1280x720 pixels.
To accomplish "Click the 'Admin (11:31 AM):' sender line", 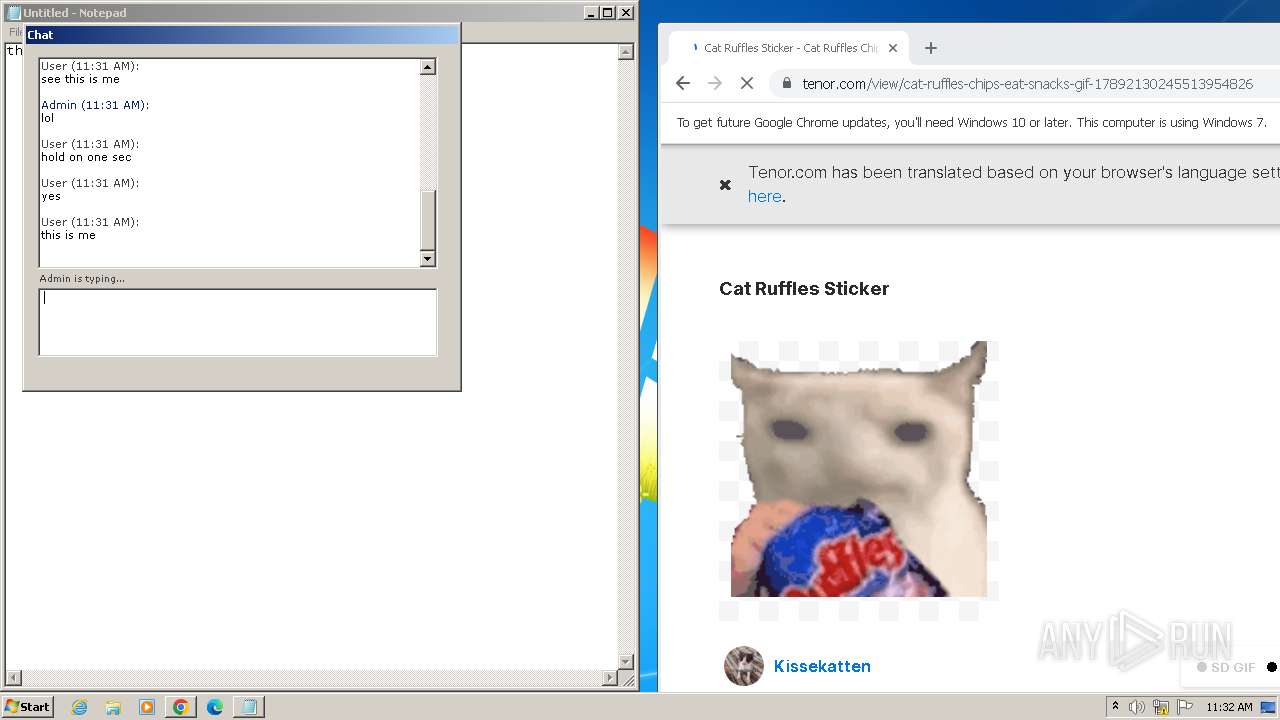I will [x=95, y=105].
